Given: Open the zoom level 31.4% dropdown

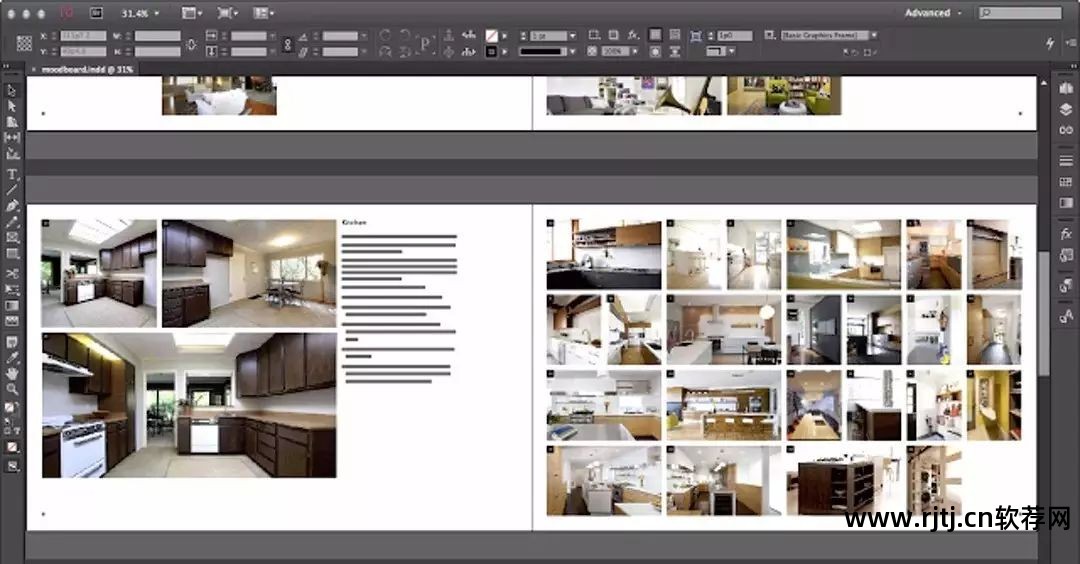Looking at the screenshot, I should point(140,13).
